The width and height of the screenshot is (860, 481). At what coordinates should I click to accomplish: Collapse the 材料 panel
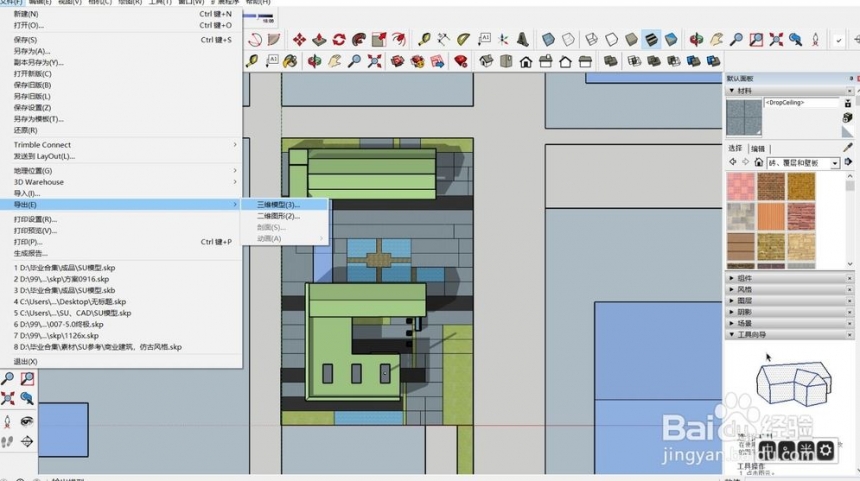(732, 90)
